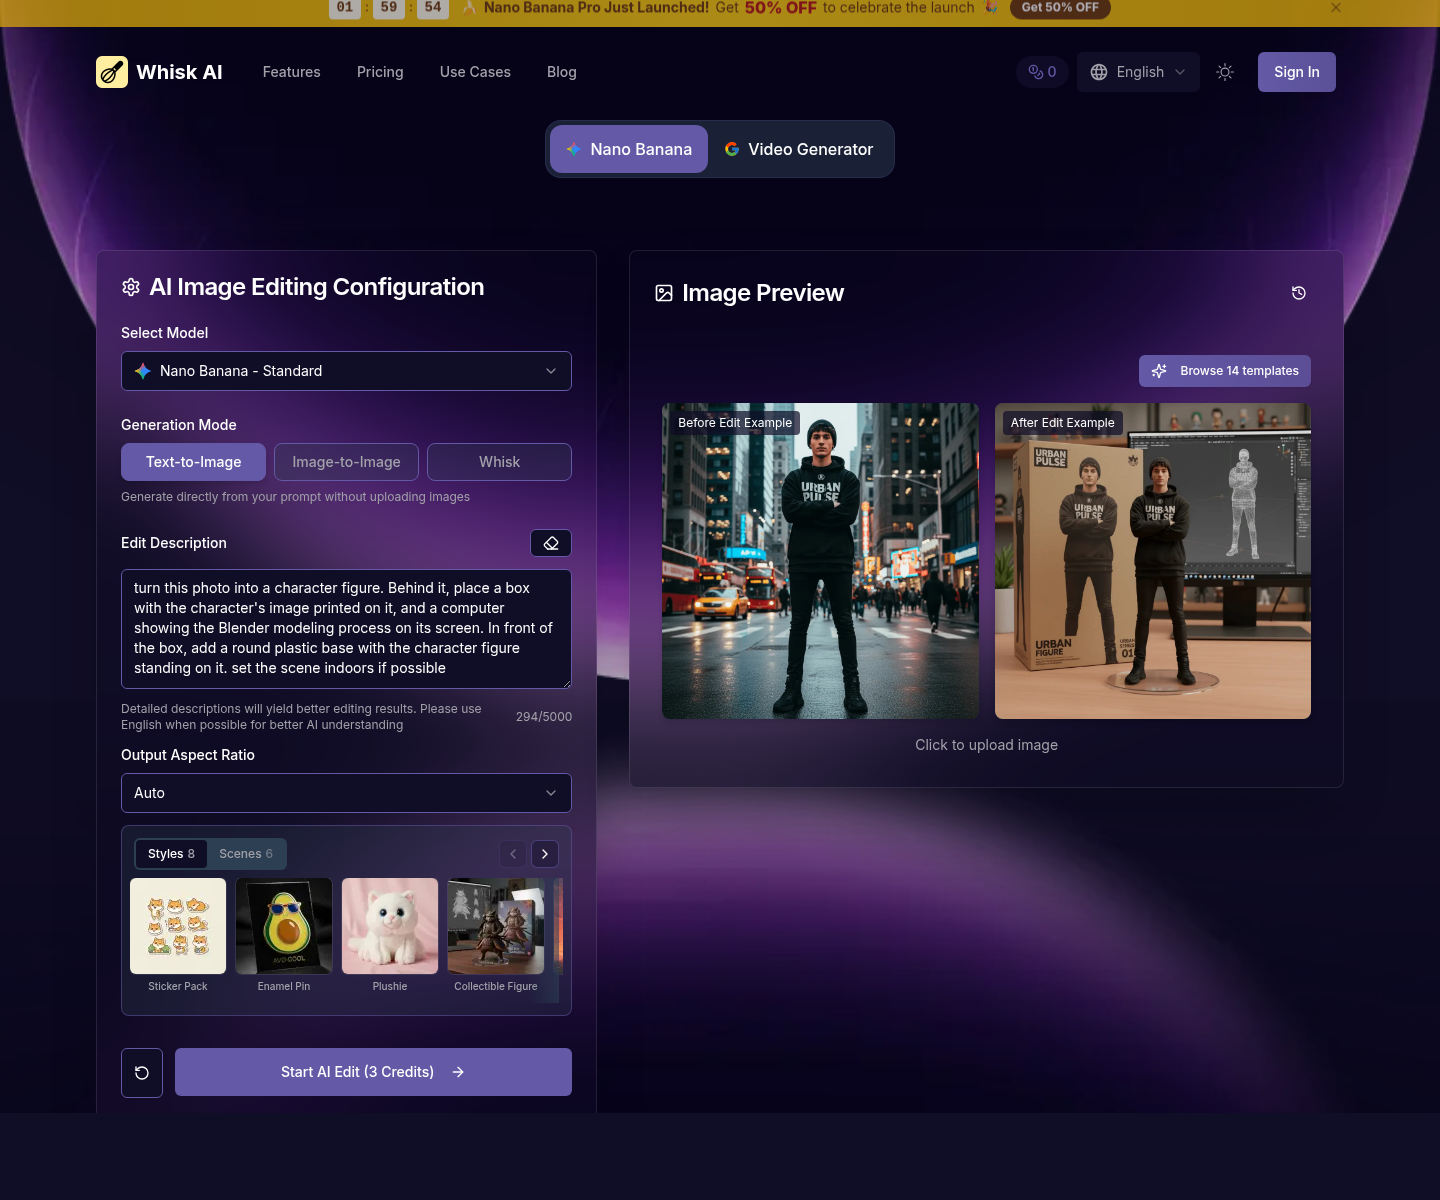The height and width of the screenshot is (1200, 1440).
Task: Click the After Edit Example image
Action: (1153, 561)
